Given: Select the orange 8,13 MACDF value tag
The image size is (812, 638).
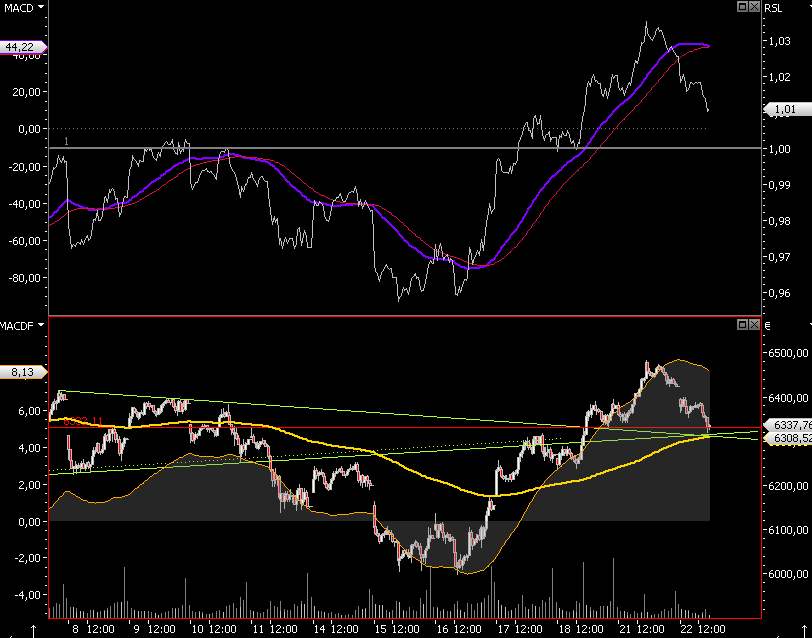Looking at the screenshot, I should coord(23,372).
